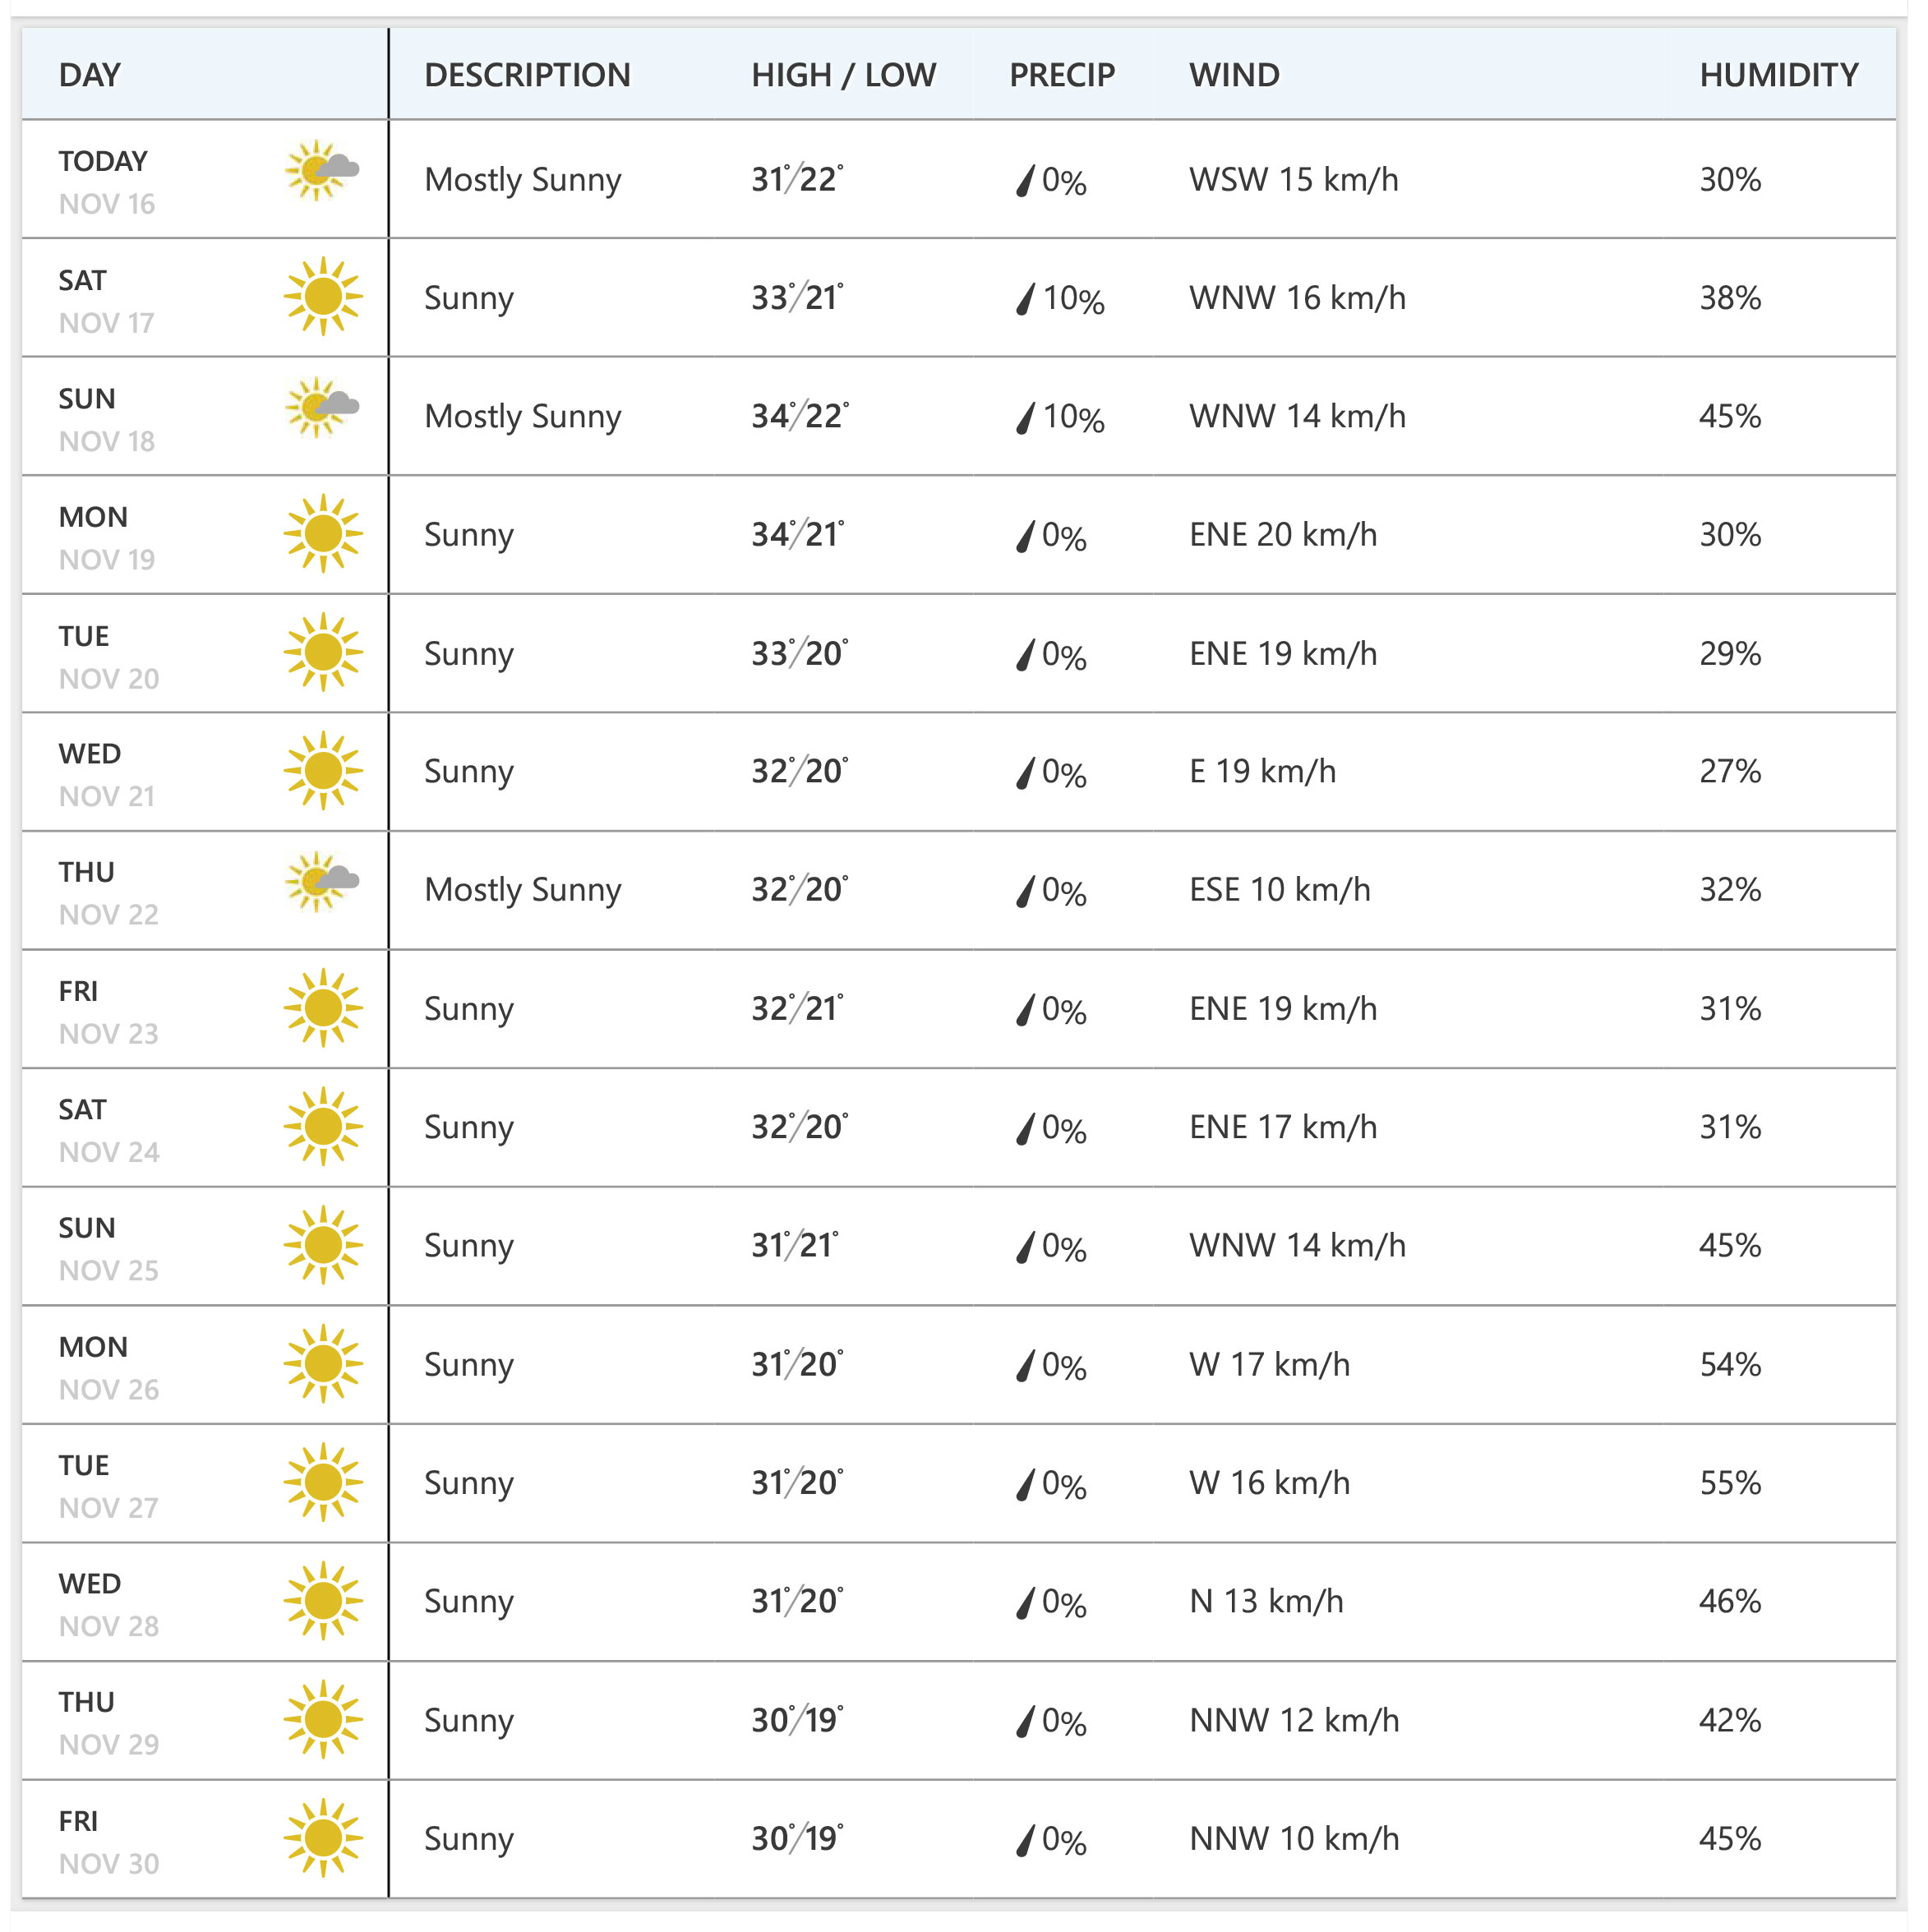Viewport: 1928px width, 1932px height.
Task: Click the HUMIDITY column header
Action: coord(1778,75)
